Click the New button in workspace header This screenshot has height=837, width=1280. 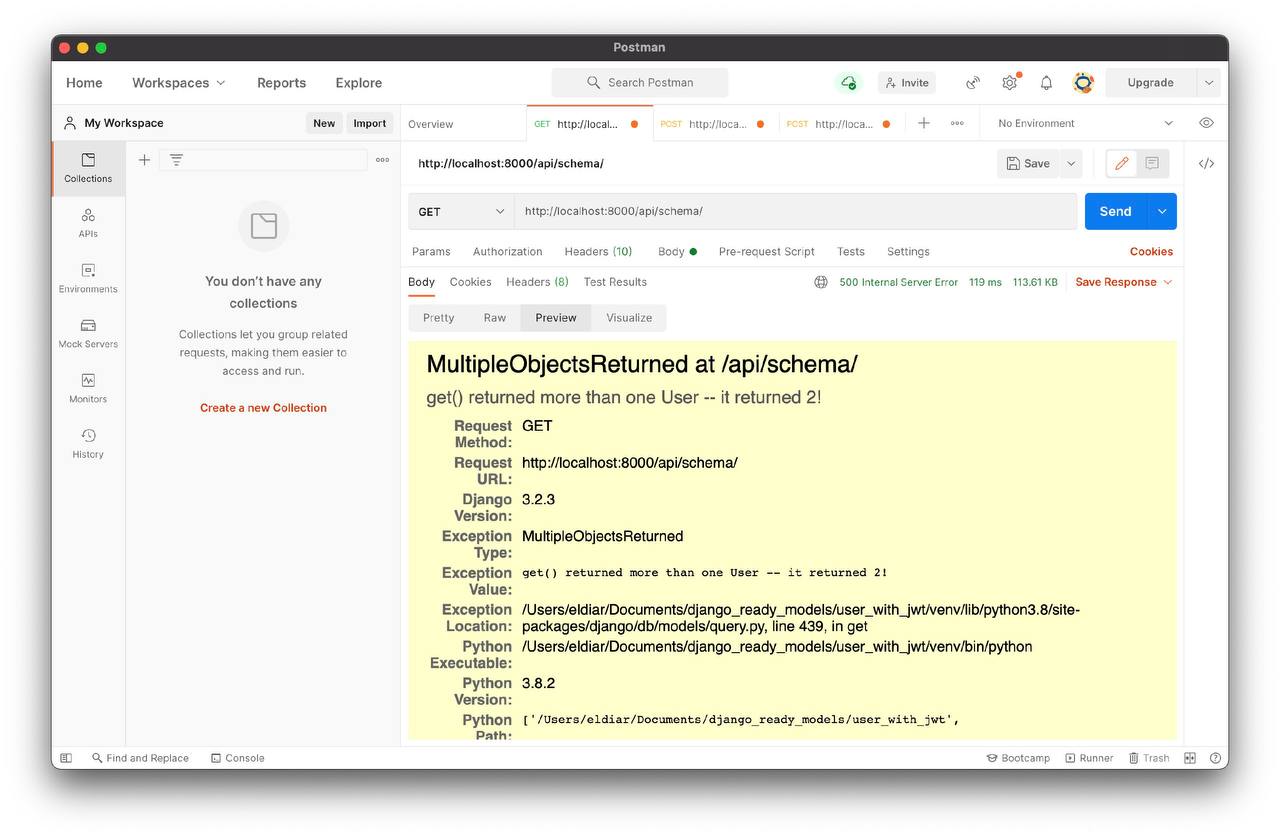tap(324, 123)
